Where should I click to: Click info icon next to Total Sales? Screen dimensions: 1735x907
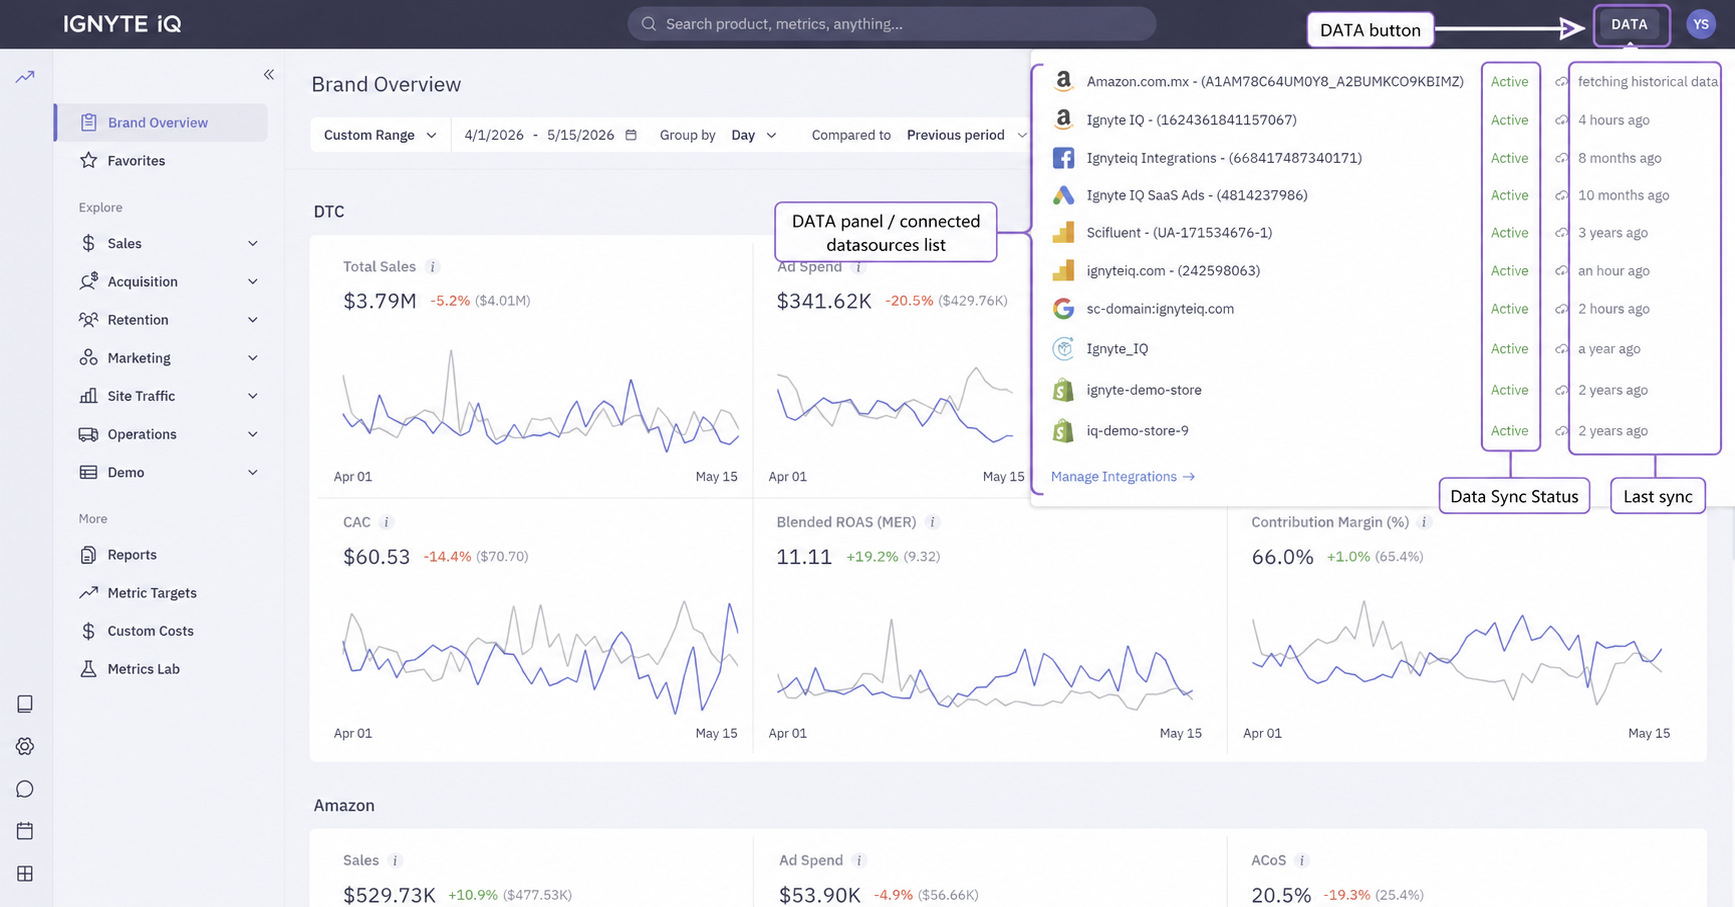pos(432,267)
